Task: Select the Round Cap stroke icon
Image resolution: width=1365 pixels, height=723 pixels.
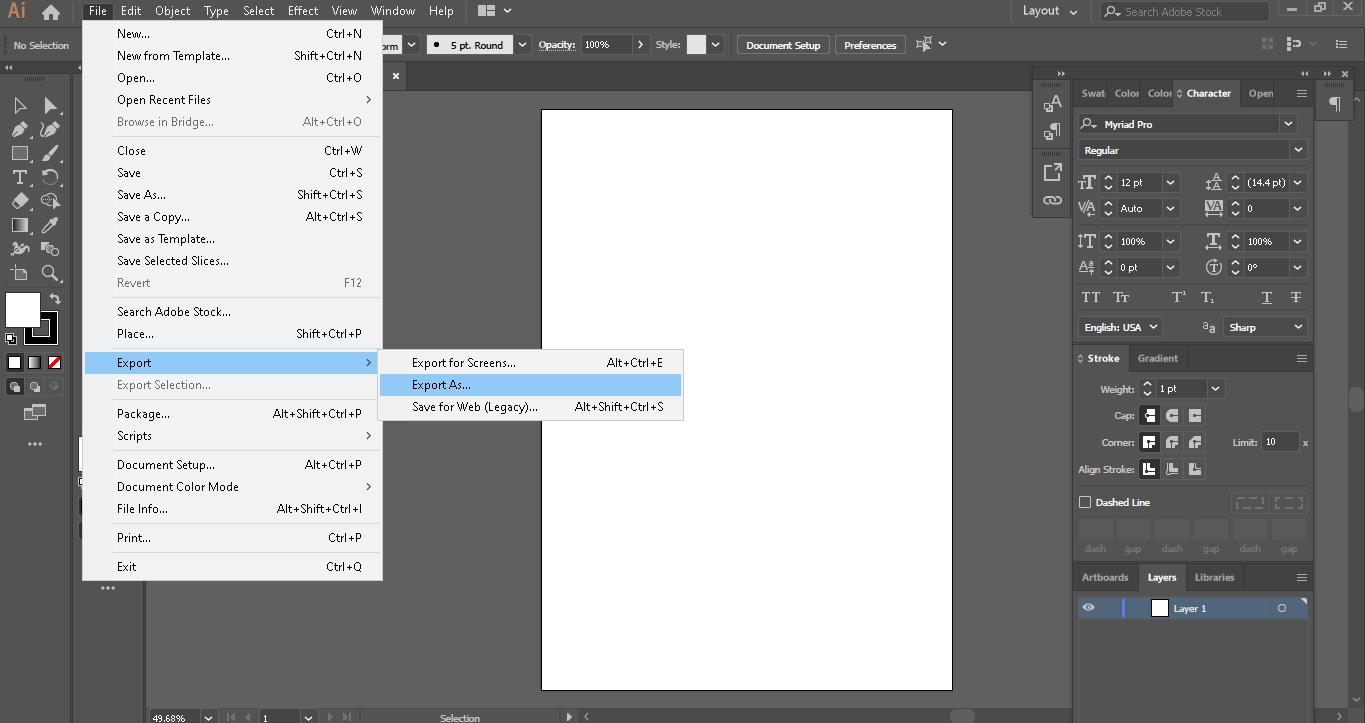Action: 1172,415
